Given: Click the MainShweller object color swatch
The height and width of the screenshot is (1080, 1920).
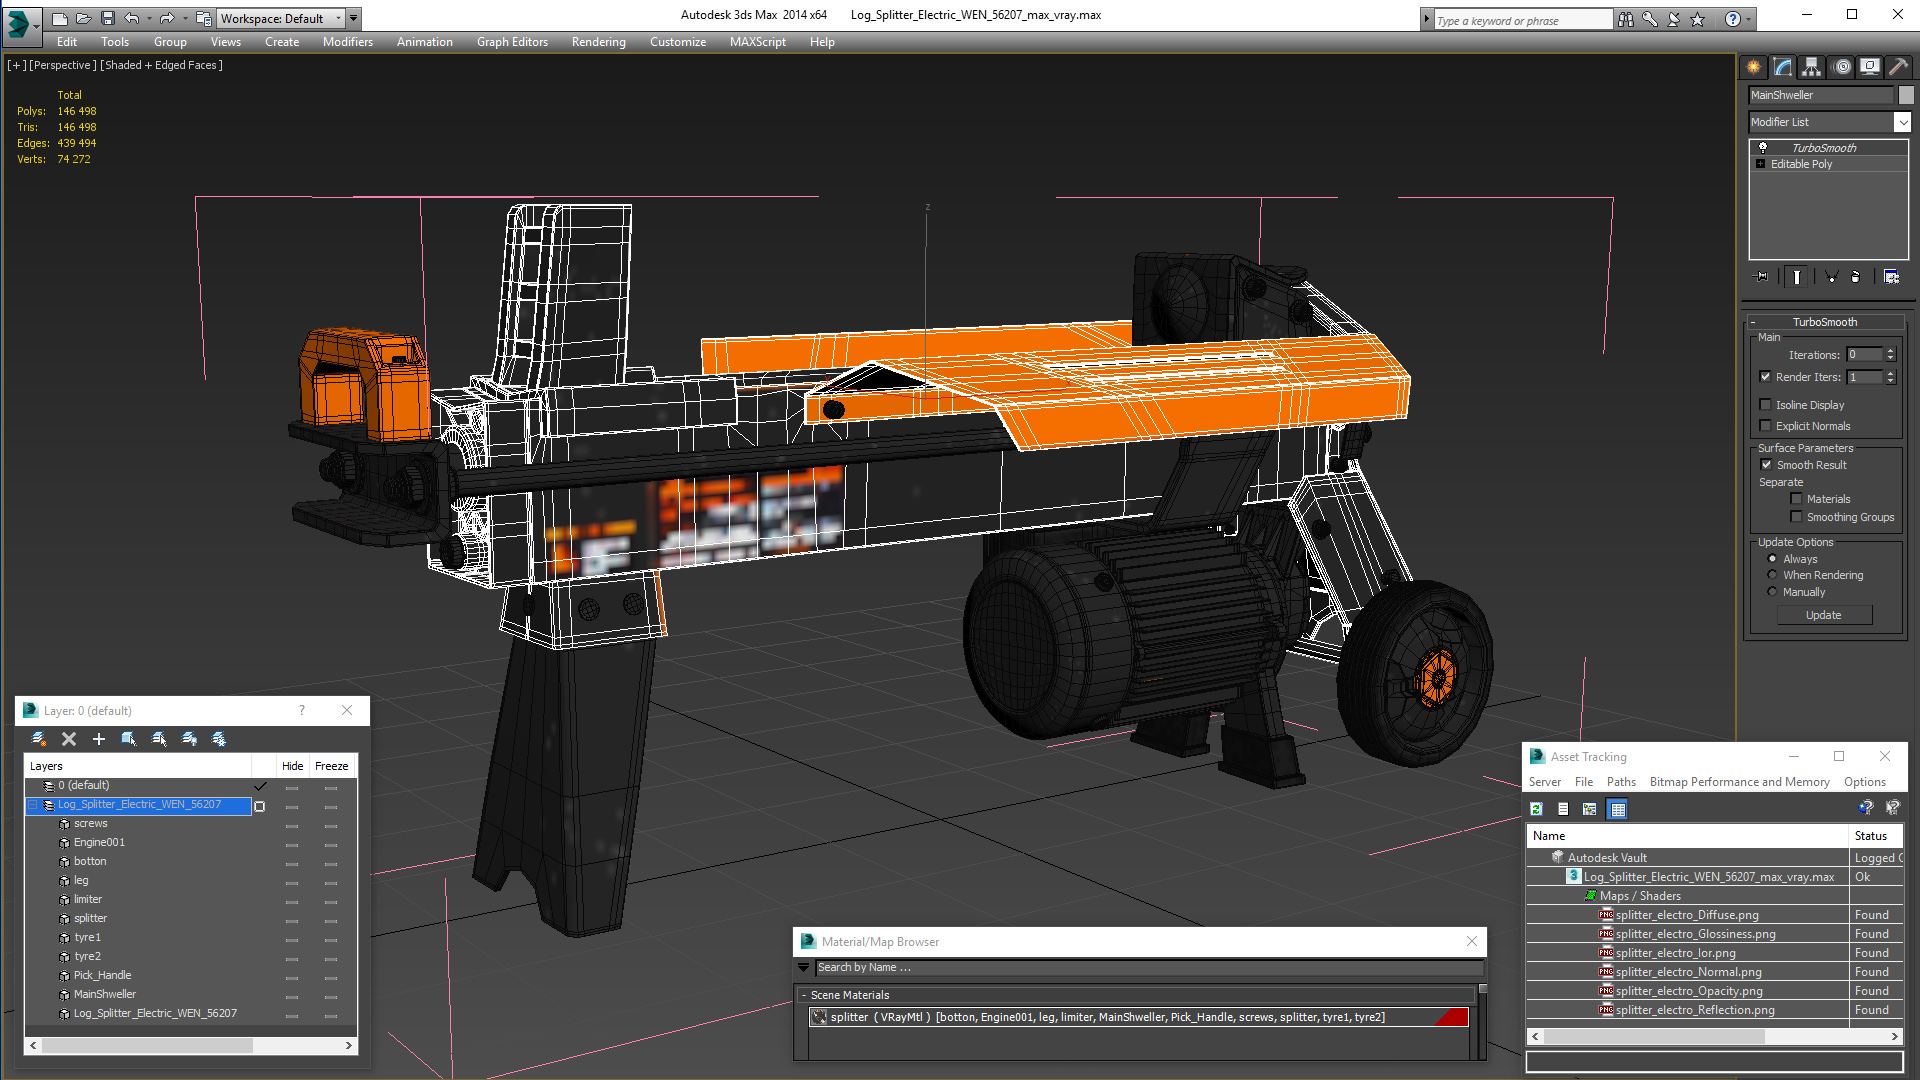Looking at the screenshot, I should coord(1906,95).
